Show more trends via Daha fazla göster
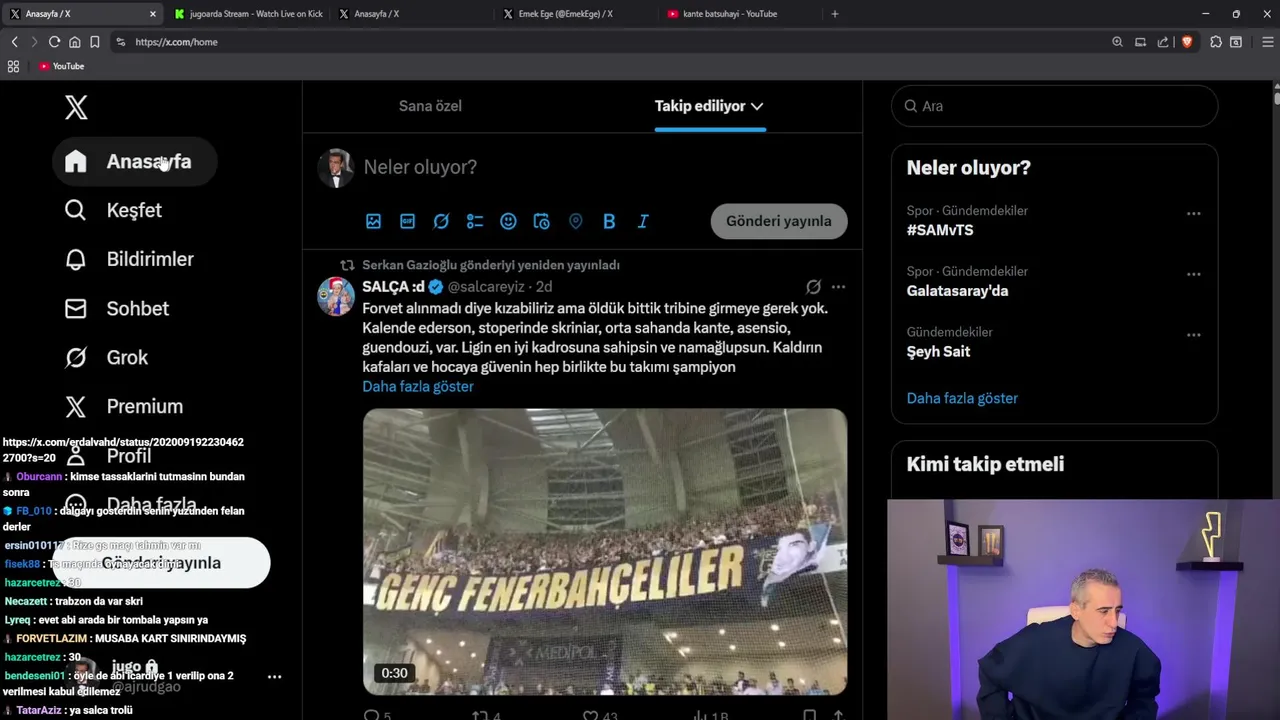 [x=962, y=398]
